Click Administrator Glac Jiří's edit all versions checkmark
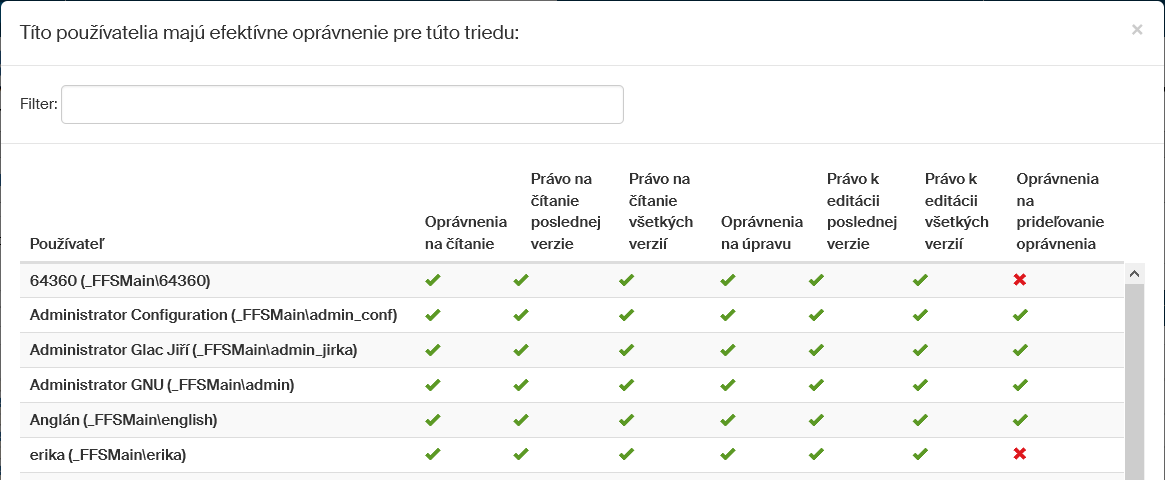This screenshot has height=480, width=1165. [x=920, y=350]
